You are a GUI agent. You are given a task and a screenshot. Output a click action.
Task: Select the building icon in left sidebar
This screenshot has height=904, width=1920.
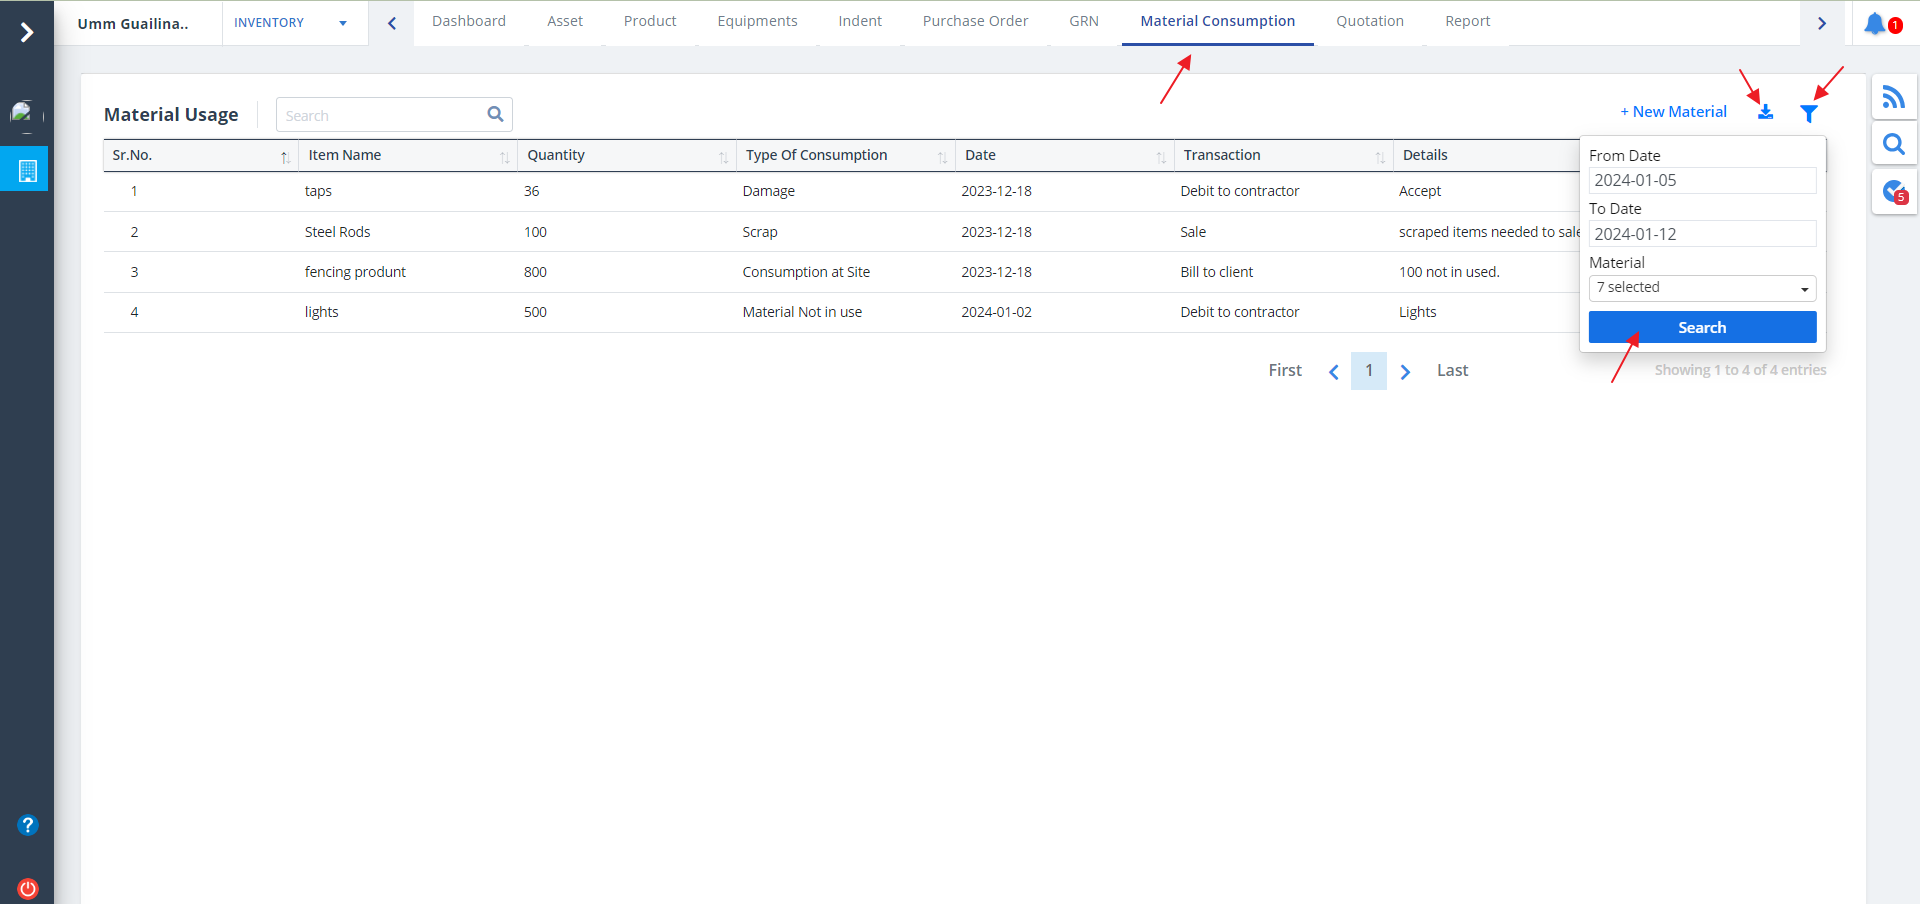tap(27, 170)
